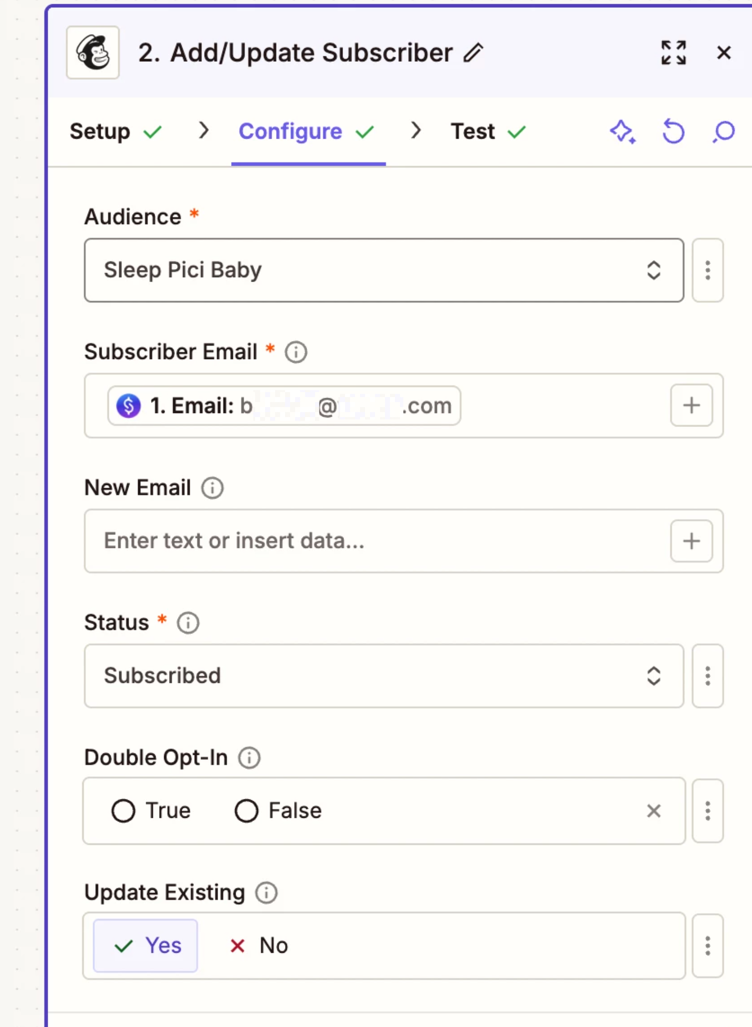Open the Audience dropdown
The image size is (752, 1027).
point(383,270)
